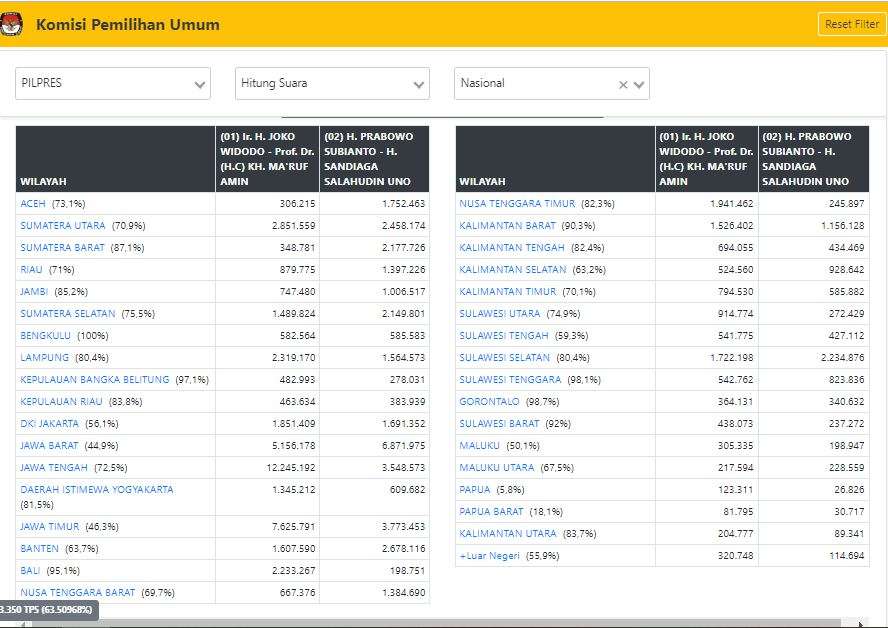Click the JAWA TENGAH link

pos(54,468)
